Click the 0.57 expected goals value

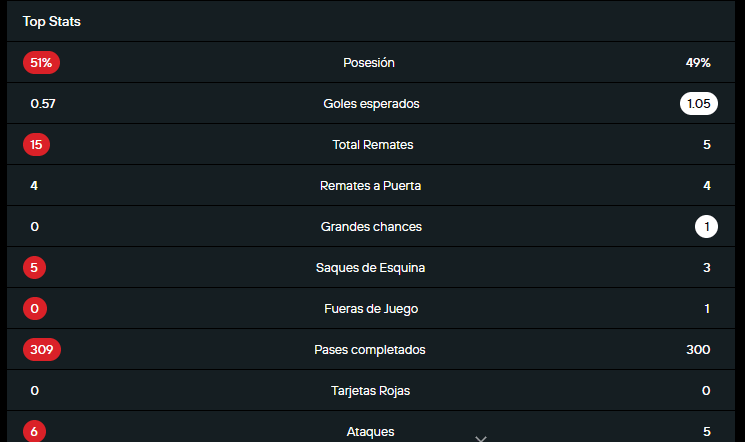click(x=42, y=103)
